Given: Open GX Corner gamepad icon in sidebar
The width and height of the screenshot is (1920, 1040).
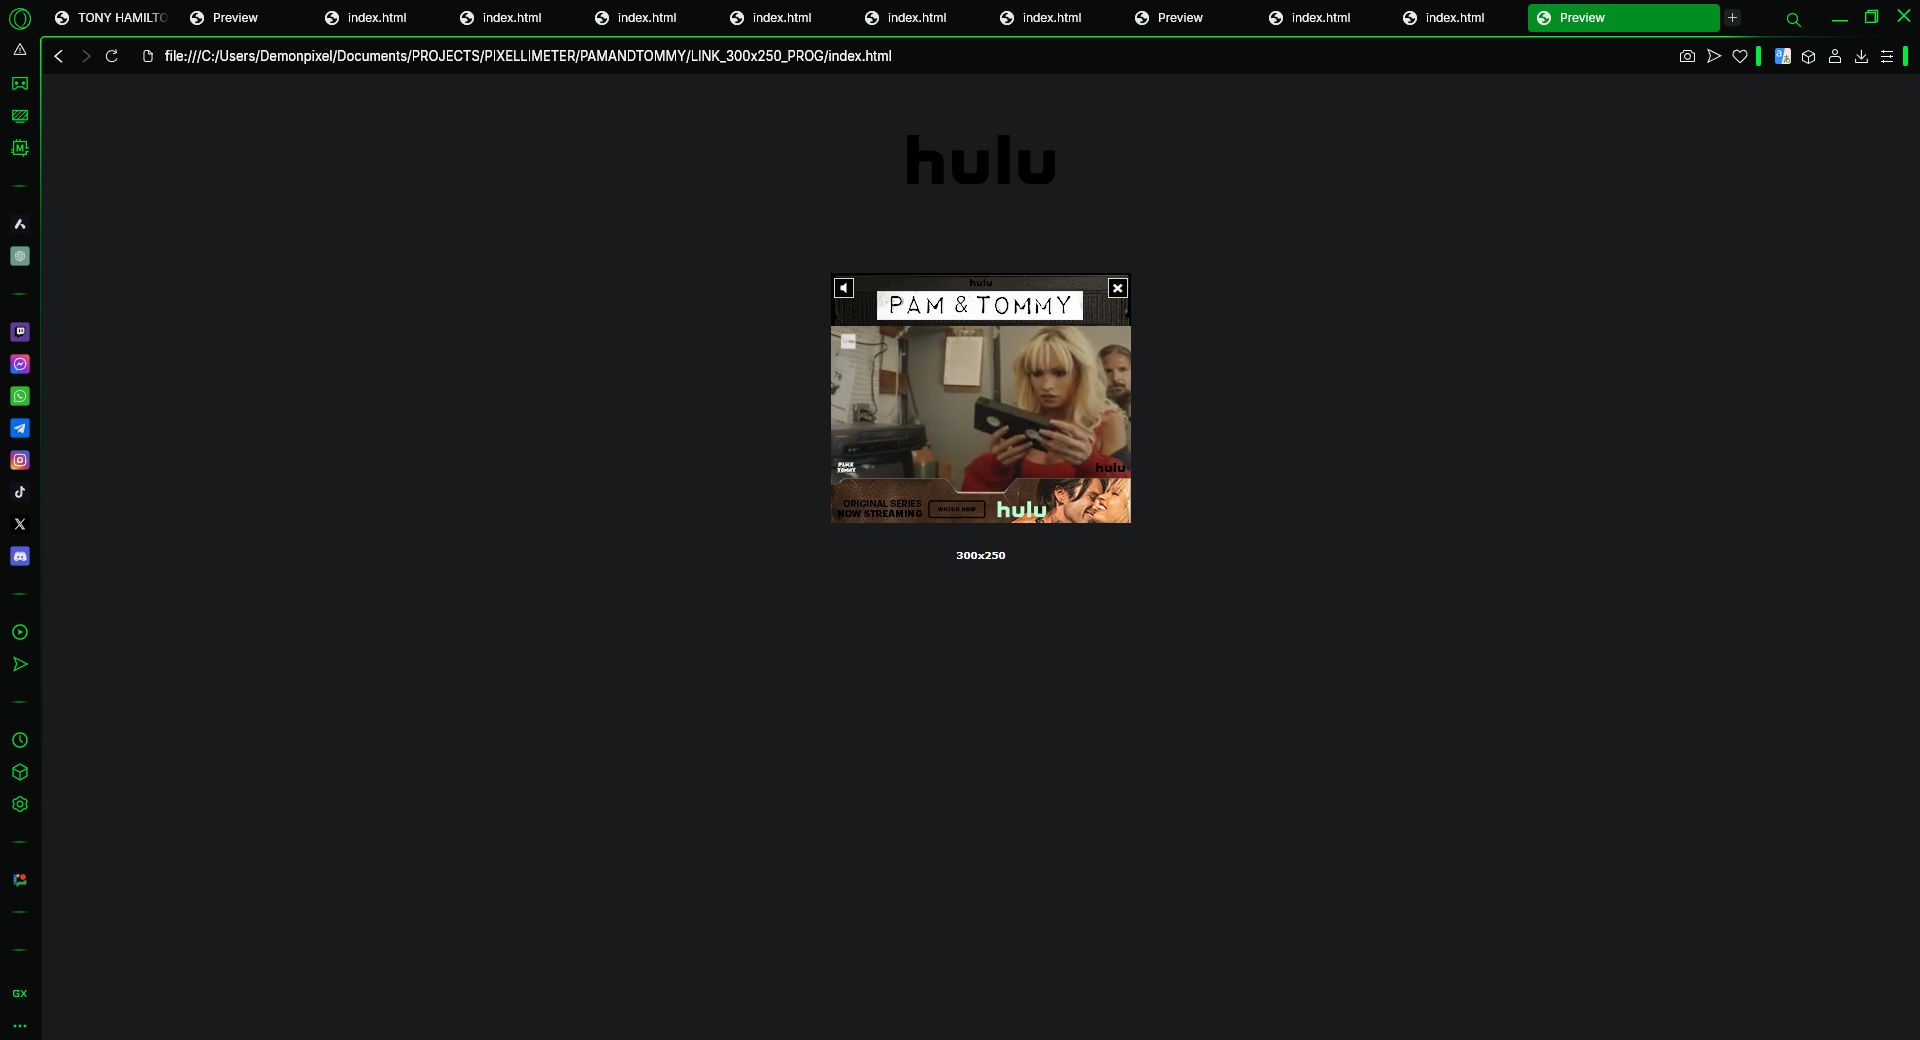Looking at the screenshot, I should pos(20,84).
